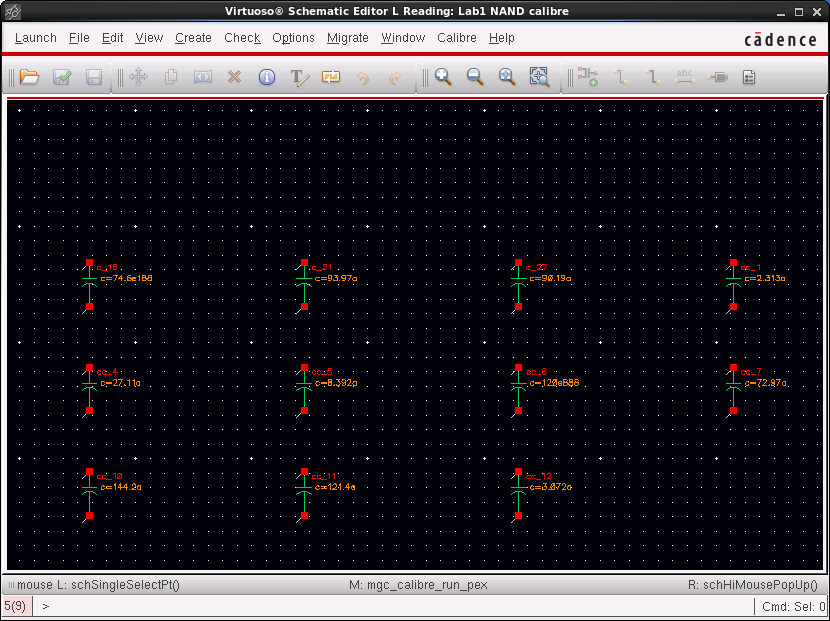This screenshot has height=621, width=830.
Task: Select the c=93.97a capacitance value
Action: coord(336,278)
